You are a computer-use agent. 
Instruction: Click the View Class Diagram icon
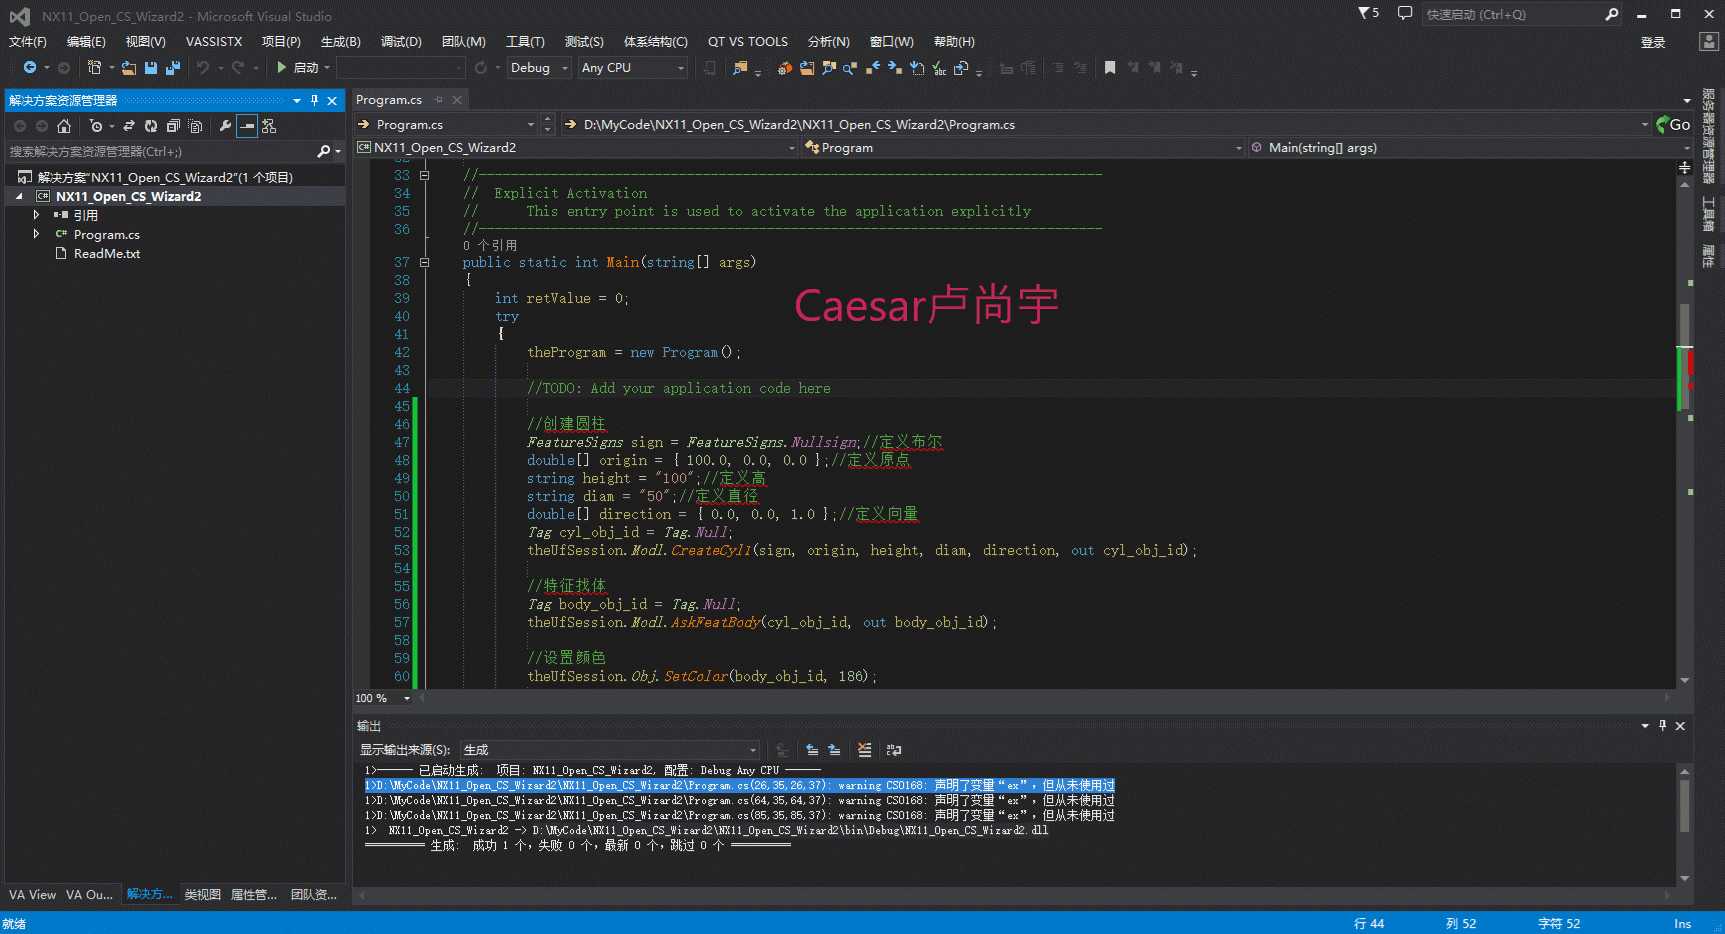pyautogui.click(x=269, y=126)
